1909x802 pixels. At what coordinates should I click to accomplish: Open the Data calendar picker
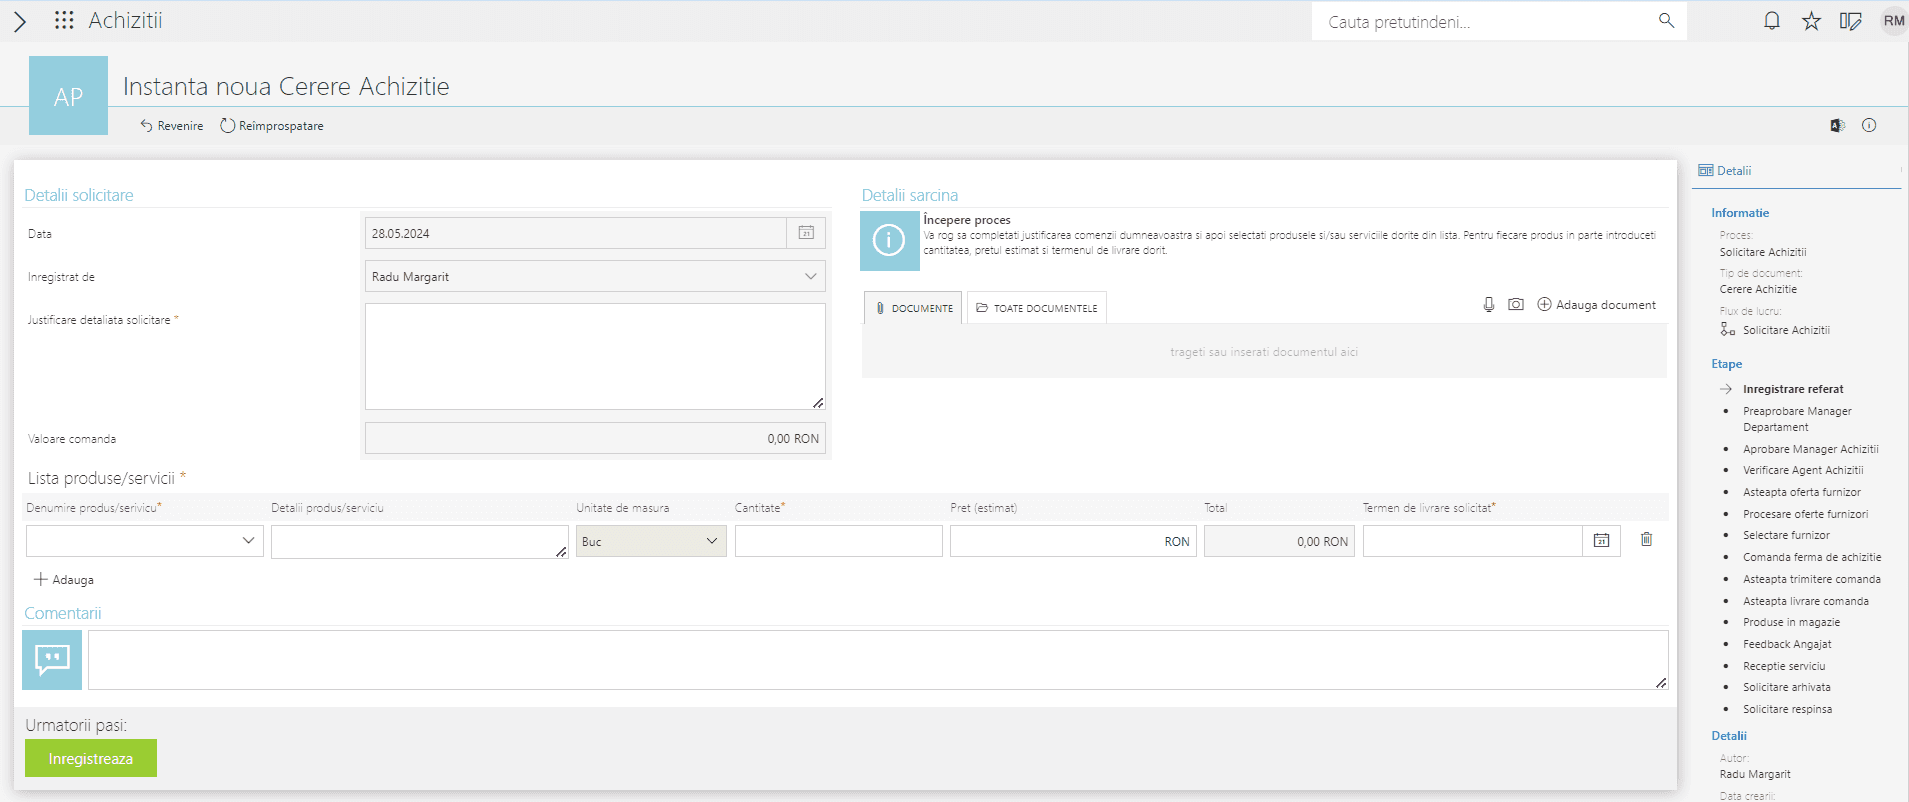[806, 233]
